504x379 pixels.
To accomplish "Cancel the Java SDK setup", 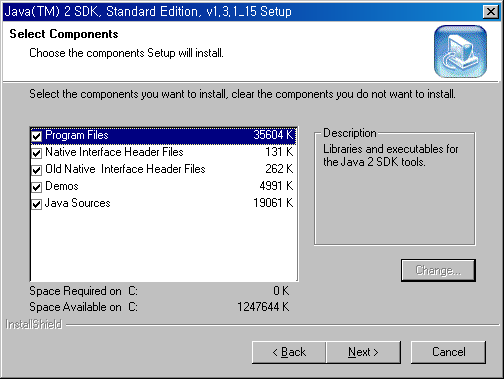I will [x=448, y=352].
